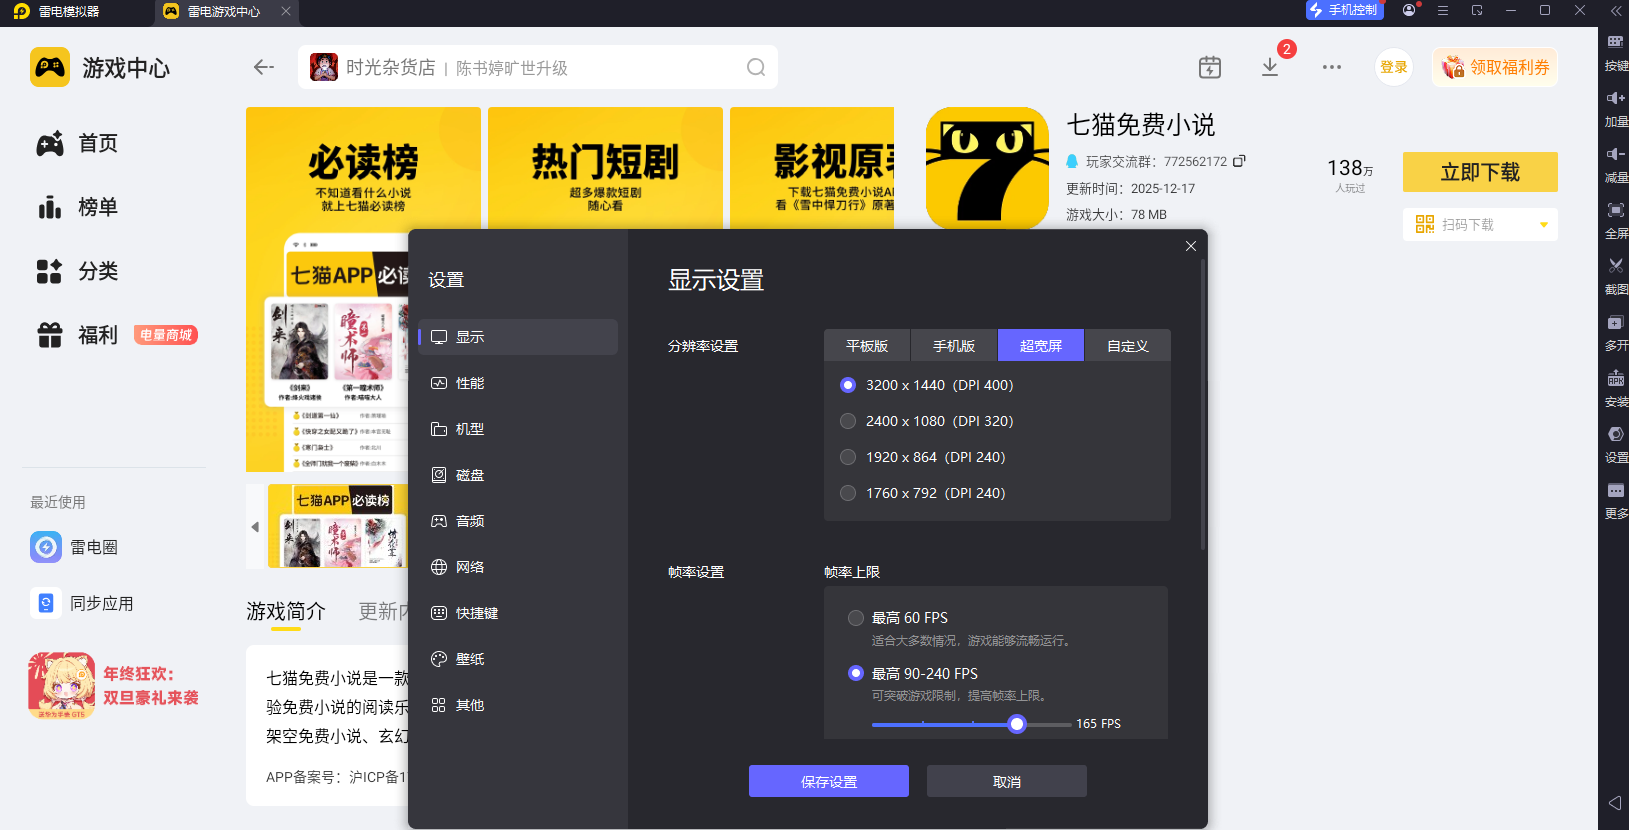Open 性能 settings section

tap(518, 383)
